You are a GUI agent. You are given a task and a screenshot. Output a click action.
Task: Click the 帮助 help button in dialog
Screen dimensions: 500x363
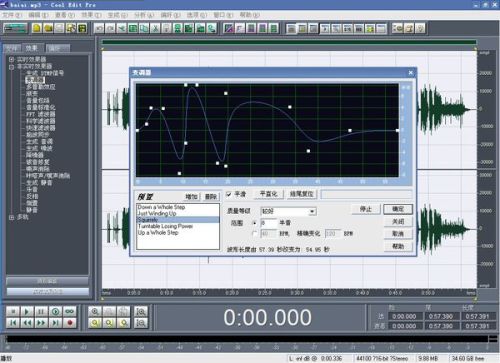coord(398,246)
